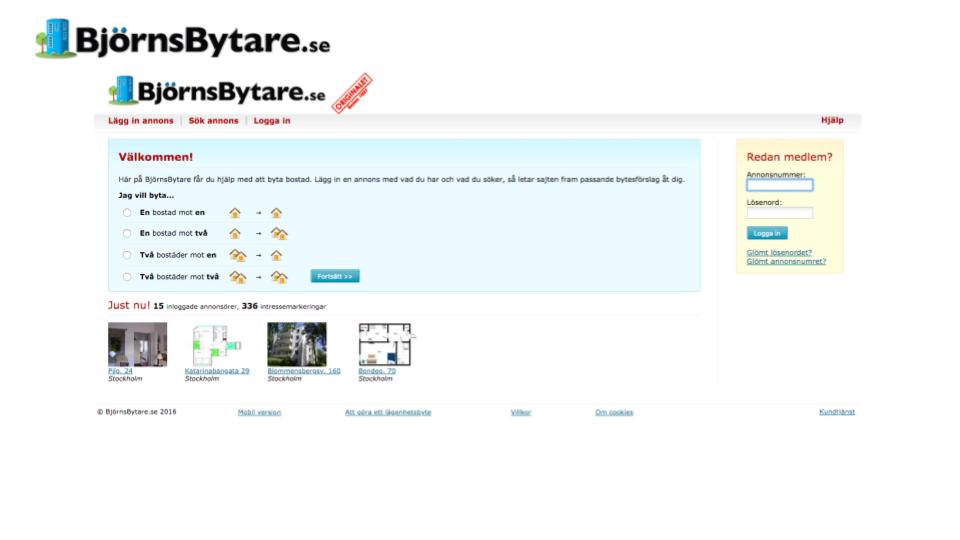Follow the 'Katarinabangata 29' listing link
Image resolution: width=960 pixels, height=540 pixels.
tap(217, 371)
